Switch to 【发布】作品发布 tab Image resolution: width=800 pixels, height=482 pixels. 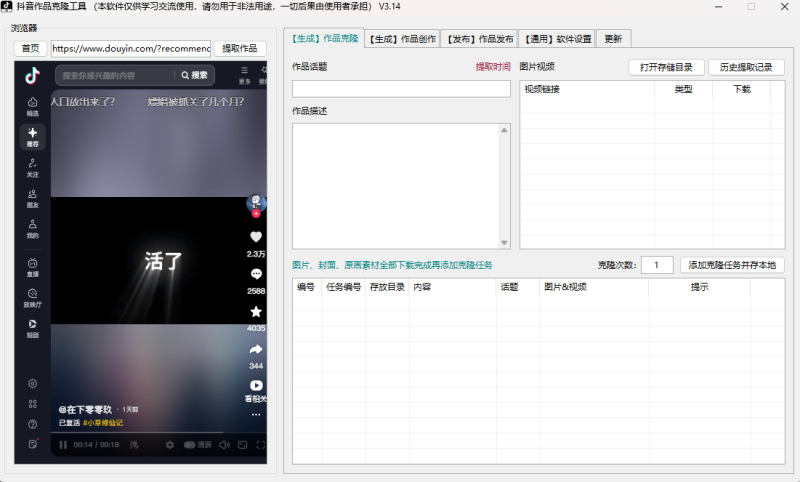480,39
